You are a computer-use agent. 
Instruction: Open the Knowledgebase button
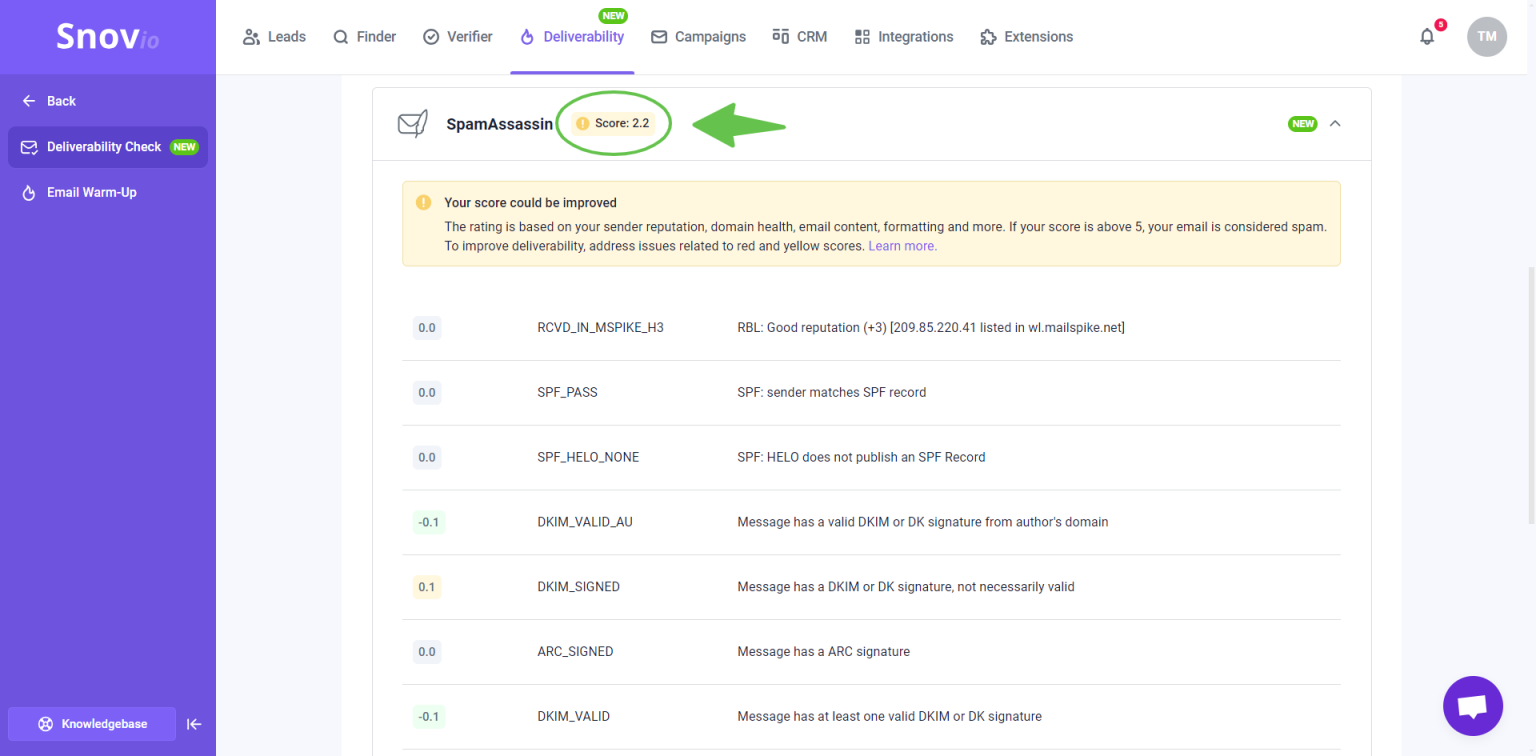click(92, 724)
